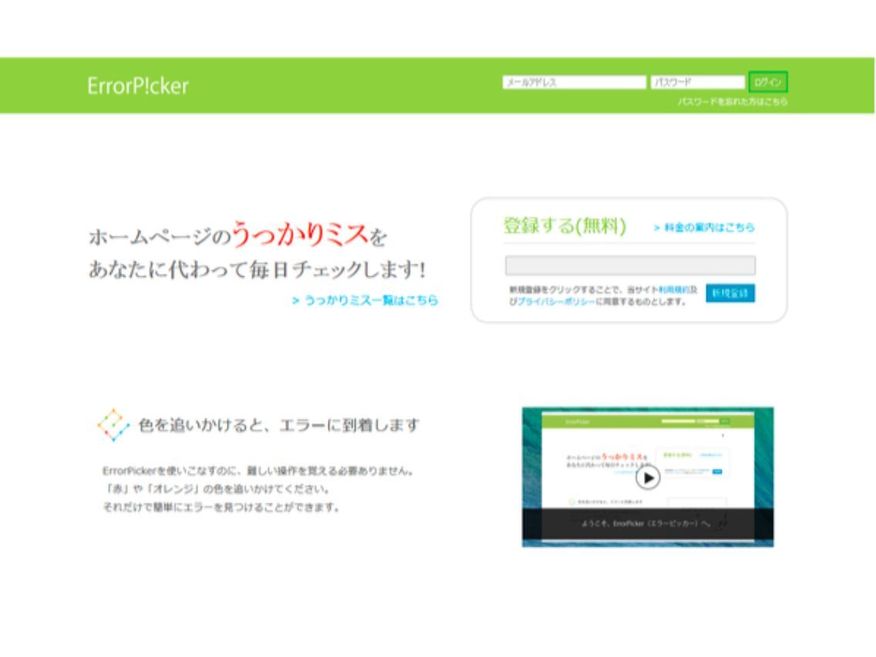Click the line それだけで簡単にエラーを見つけることができます
This screenshot has width=876, height=657.
[x=221, y=507]
